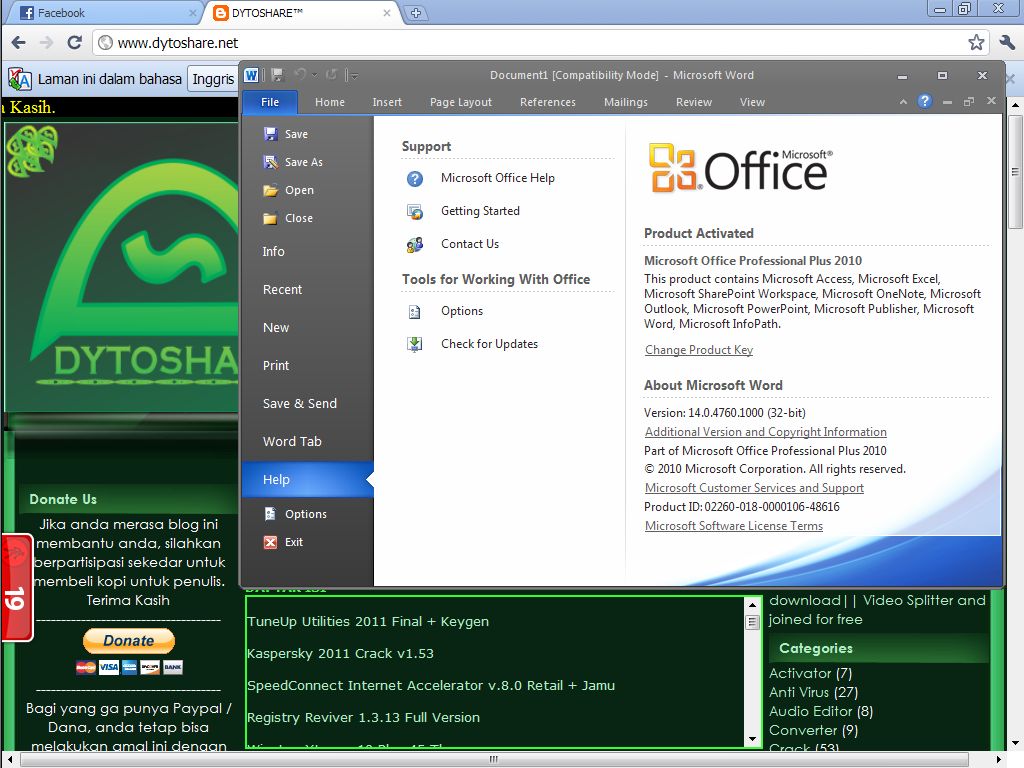Switch to the Insert ribbon tab
The image size is (1024, 768).
click(x=387, y=102)
